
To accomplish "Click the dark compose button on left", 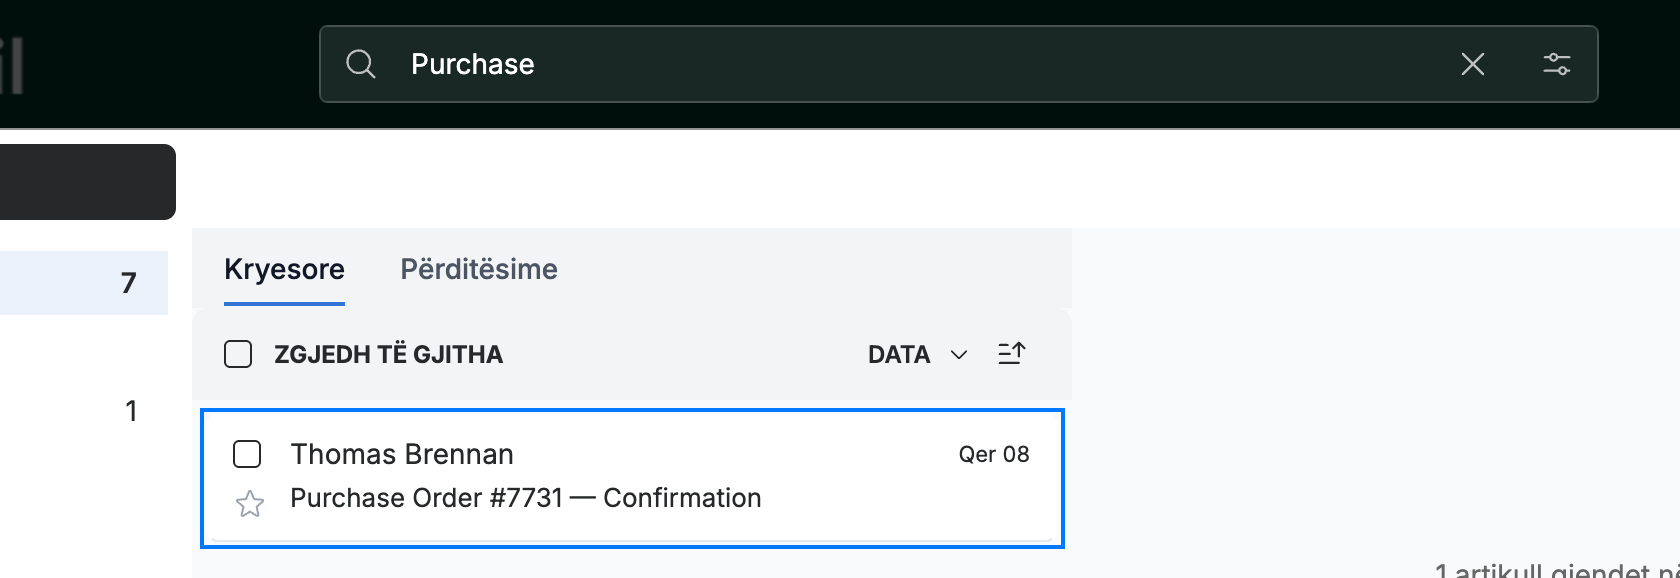I will tap(88, 182).
